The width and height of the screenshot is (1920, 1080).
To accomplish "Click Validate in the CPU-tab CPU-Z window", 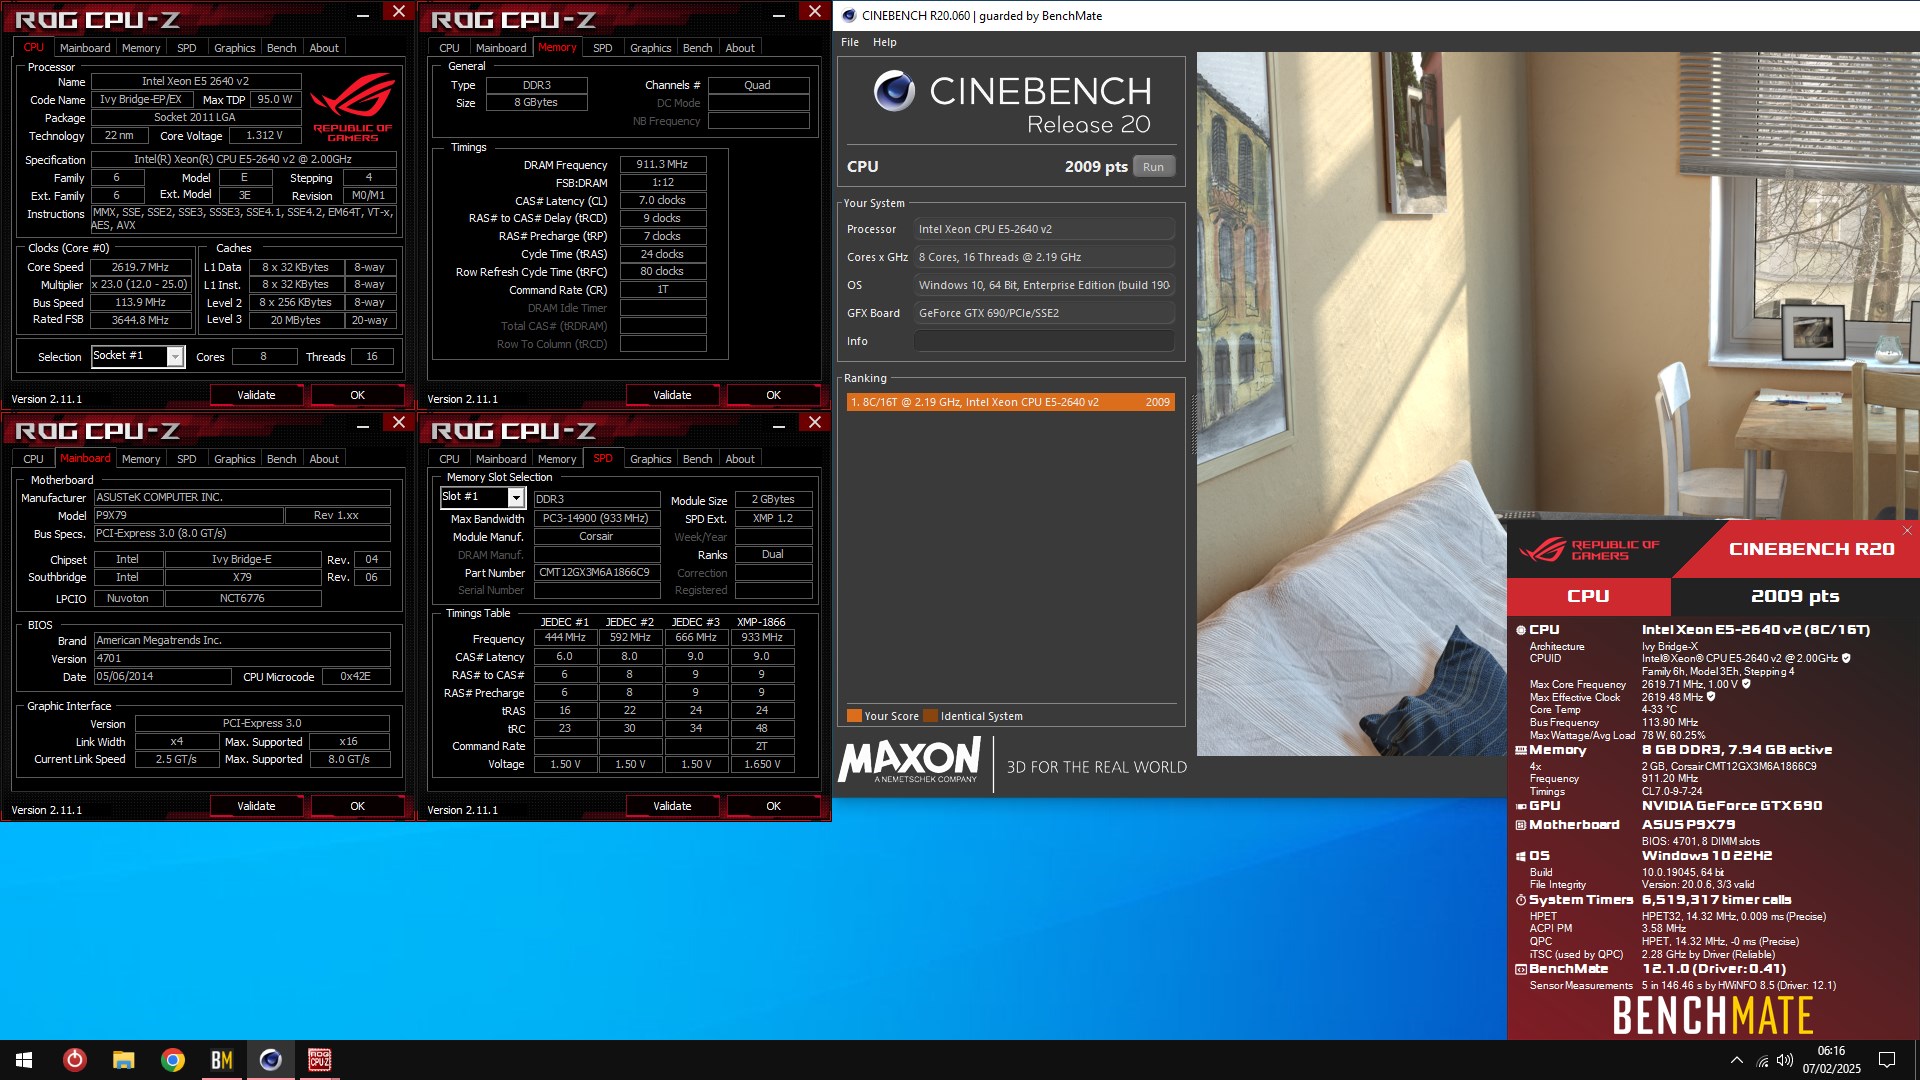I will [x=256, y=395].
